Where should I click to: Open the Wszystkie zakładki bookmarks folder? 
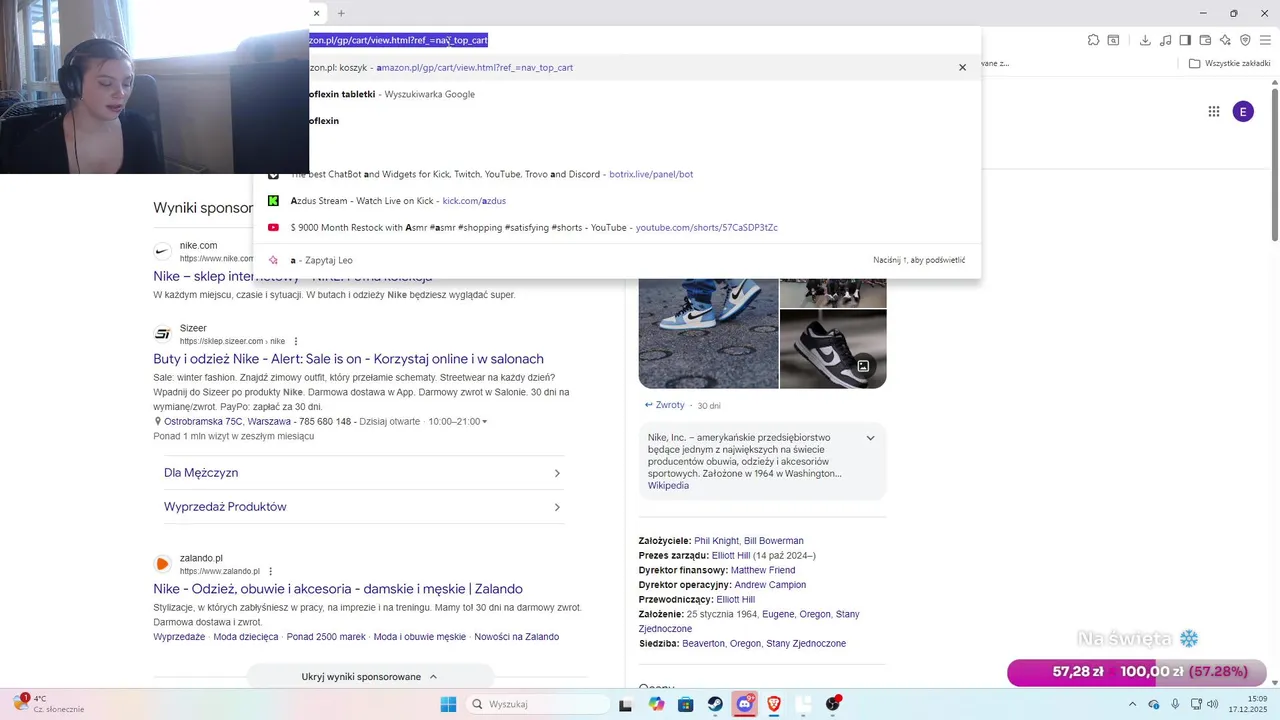point(1229,63)
